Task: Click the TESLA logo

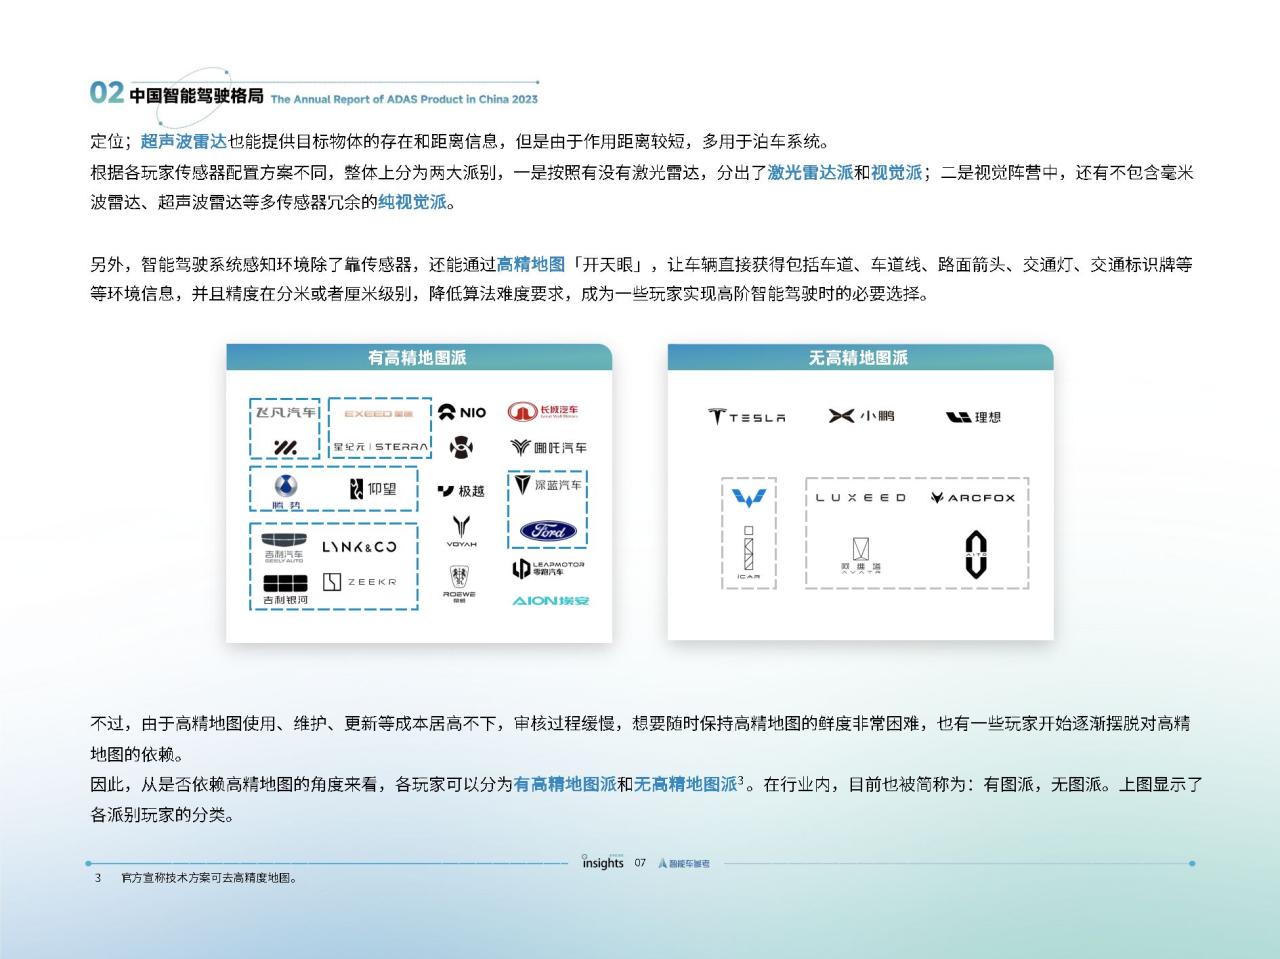Action: click(747, 417)
